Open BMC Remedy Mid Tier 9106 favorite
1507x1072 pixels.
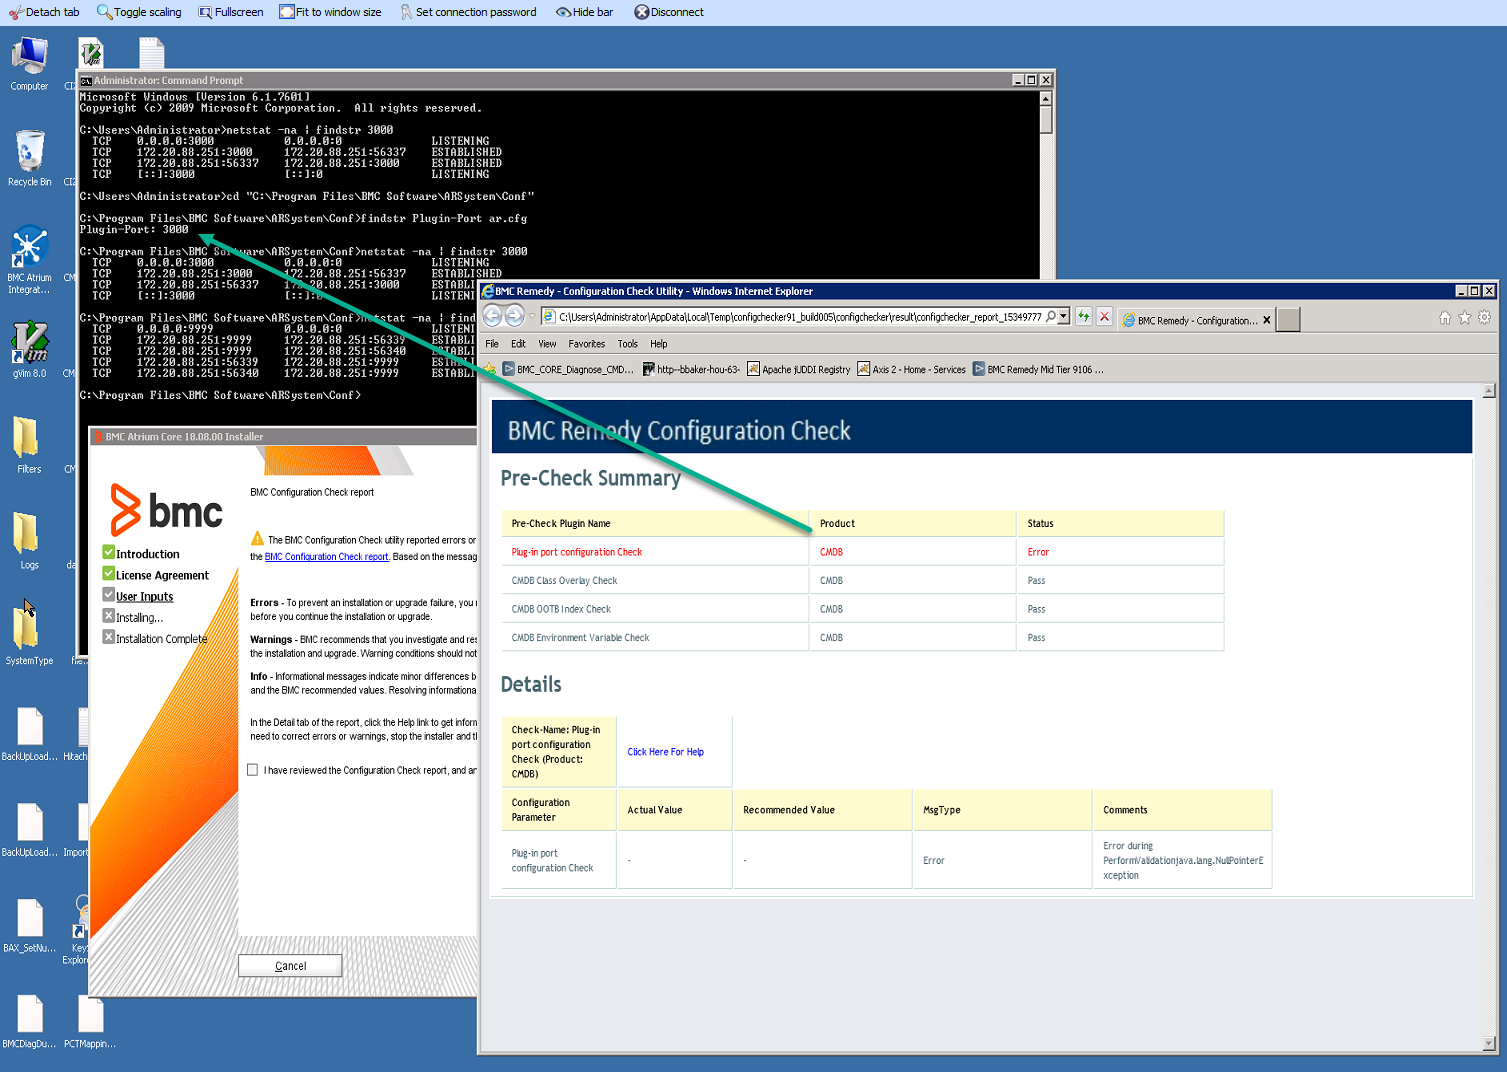pos(1038,369)
